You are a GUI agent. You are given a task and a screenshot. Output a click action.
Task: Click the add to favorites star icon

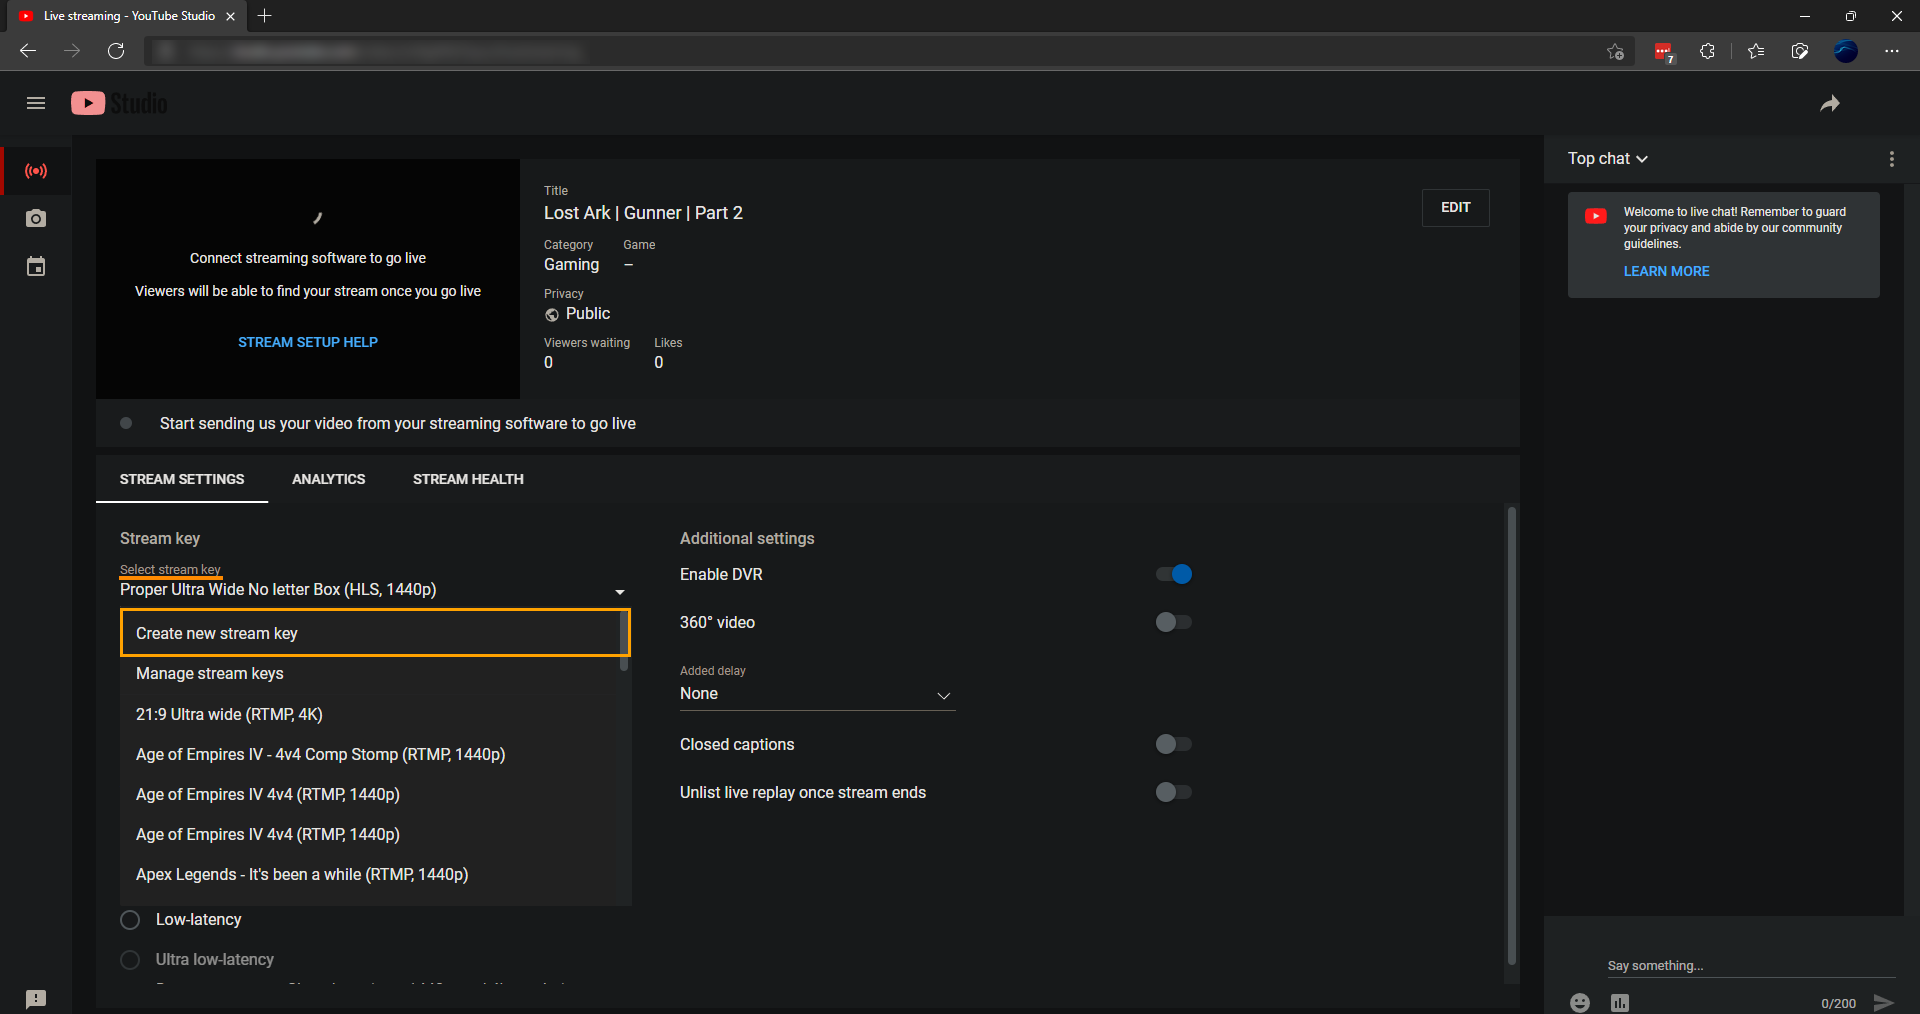pyautogui.click(x=1616, y=51)
